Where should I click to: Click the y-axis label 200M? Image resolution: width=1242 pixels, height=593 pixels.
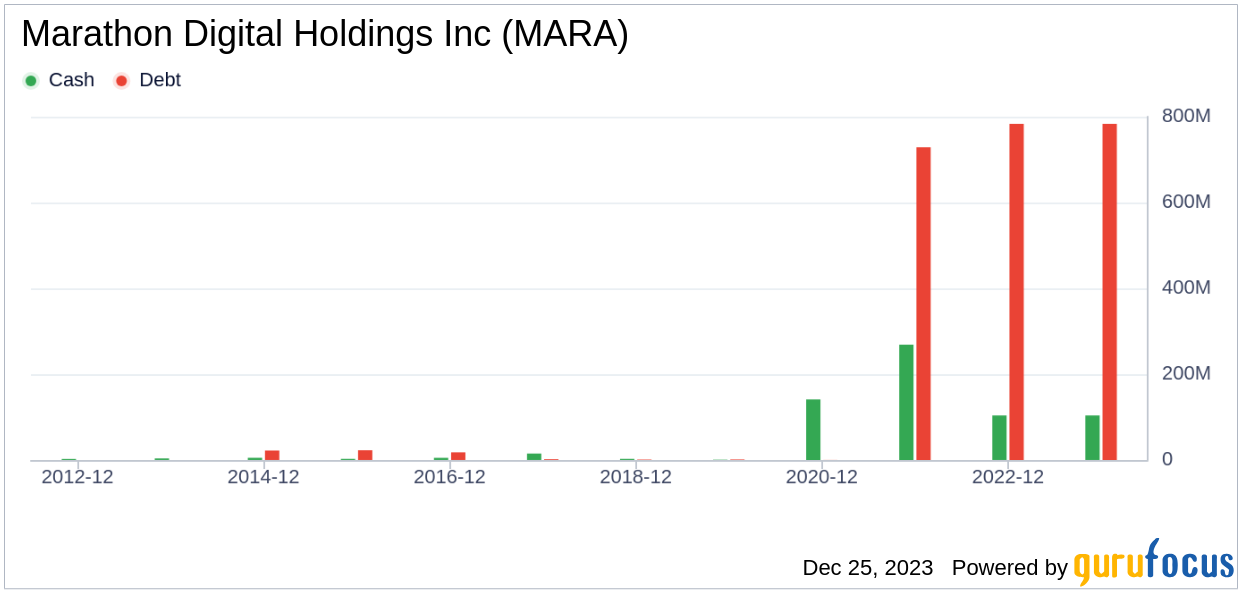coord(1186,374)
